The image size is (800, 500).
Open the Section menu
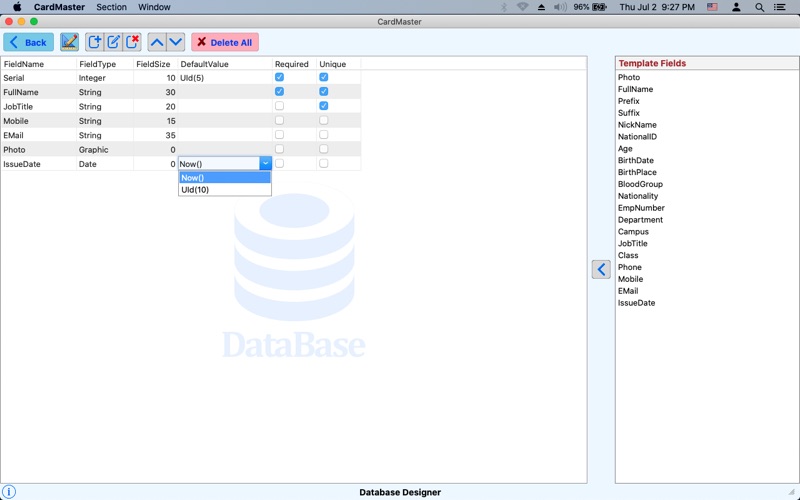point(111,7)
